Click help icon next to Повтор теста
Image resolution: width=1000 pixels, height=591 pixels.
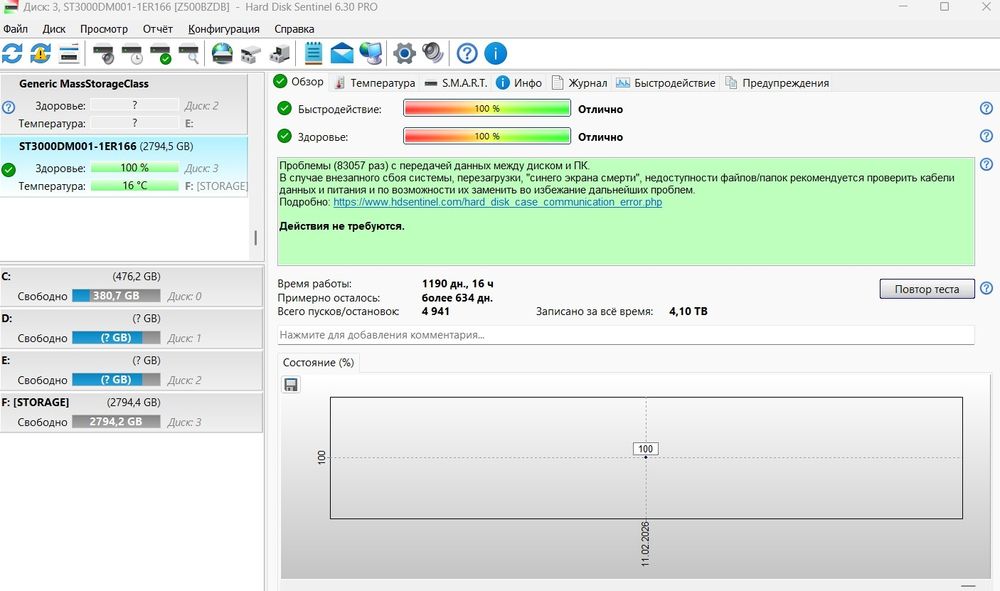pos(986,288)
